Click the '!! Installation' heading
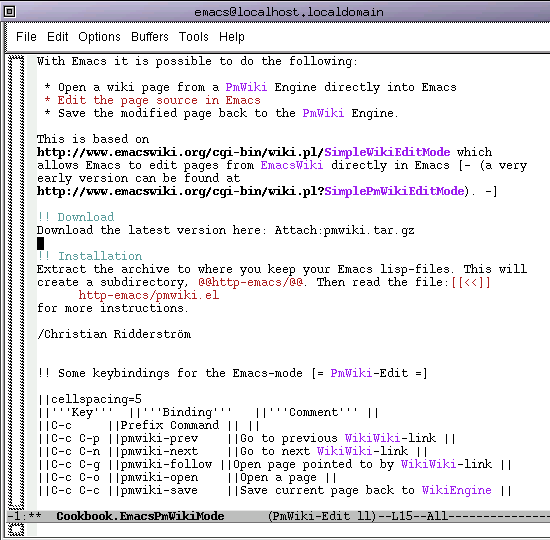This screenshot has height=540, width=550. coord(89,256)
